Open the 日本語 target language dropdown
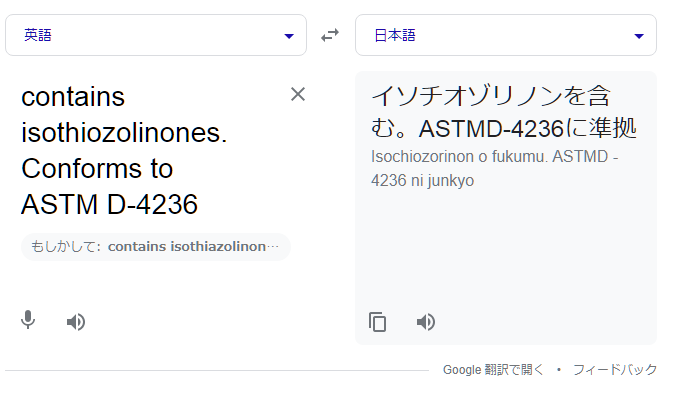The image size is (691, 415). pyautogui.click(x=506, y=35)
